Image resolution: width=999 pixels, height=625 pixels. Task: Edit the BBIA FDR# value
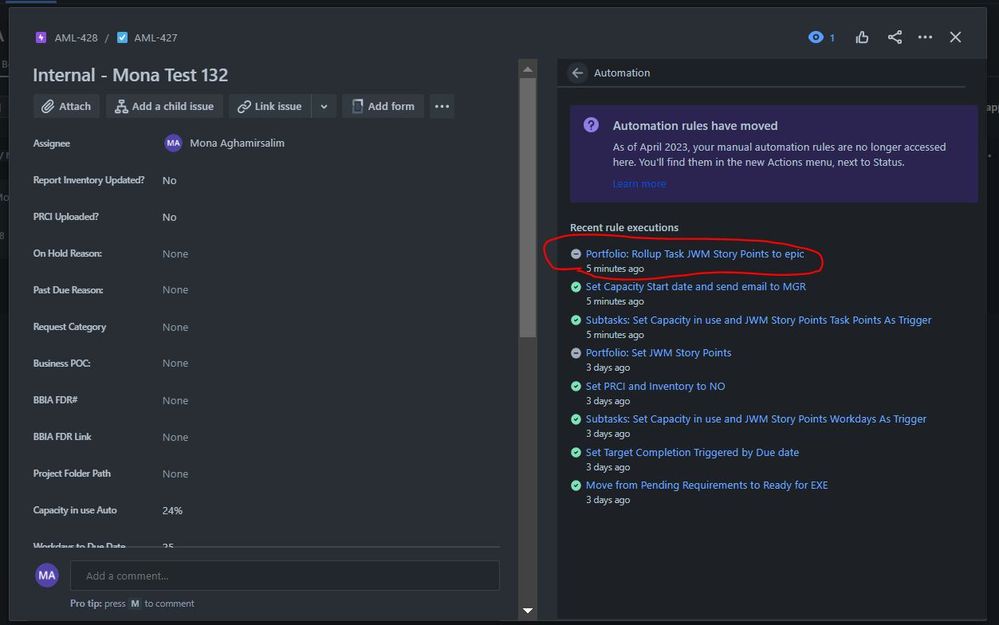point(175,400)
